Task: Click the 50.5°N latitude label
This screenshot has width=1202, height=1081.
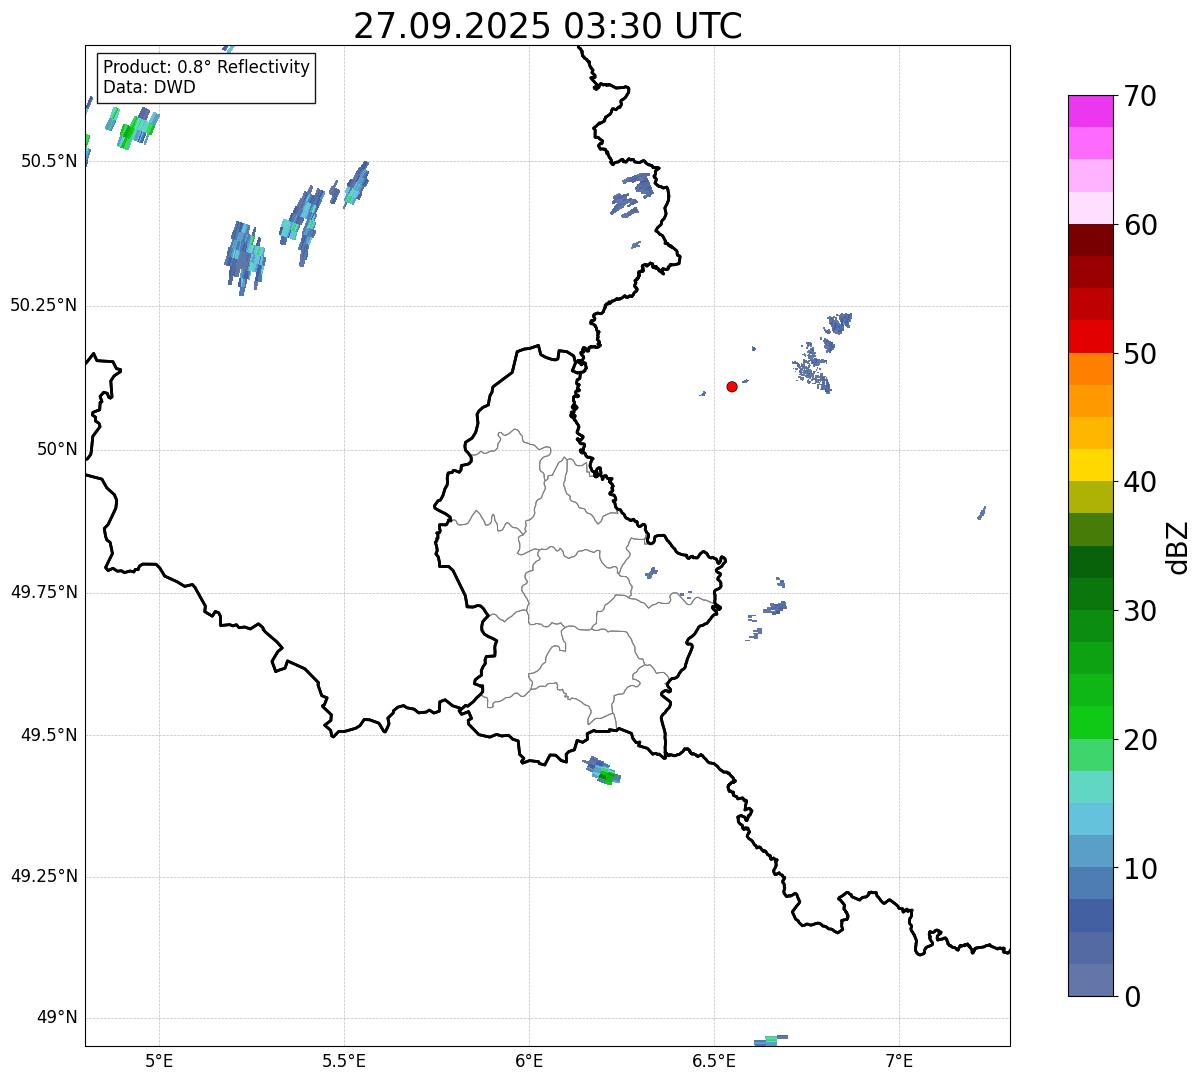Action: (48, 161)
